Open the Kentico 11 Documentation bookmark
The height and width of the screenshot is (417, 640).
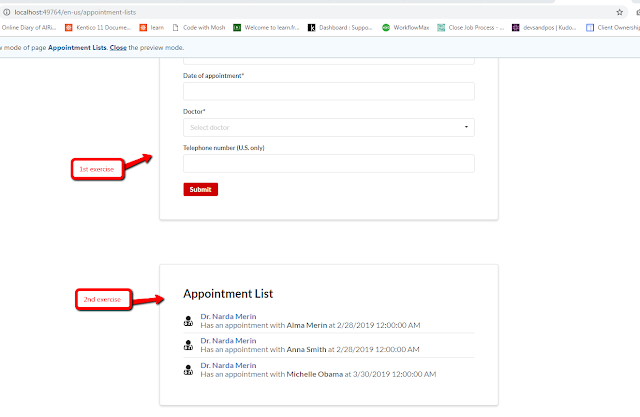coord(98,27)
